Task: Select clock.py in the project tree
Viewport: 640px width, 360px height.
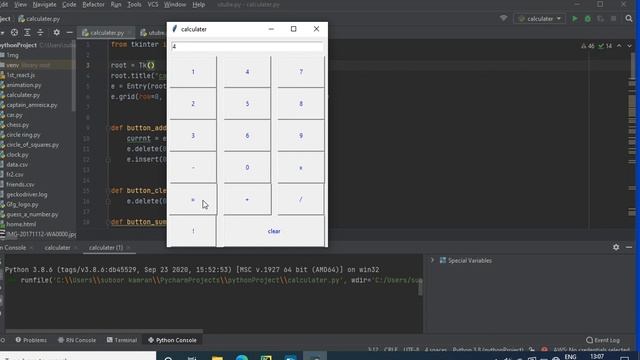Action: click(17, 155)
